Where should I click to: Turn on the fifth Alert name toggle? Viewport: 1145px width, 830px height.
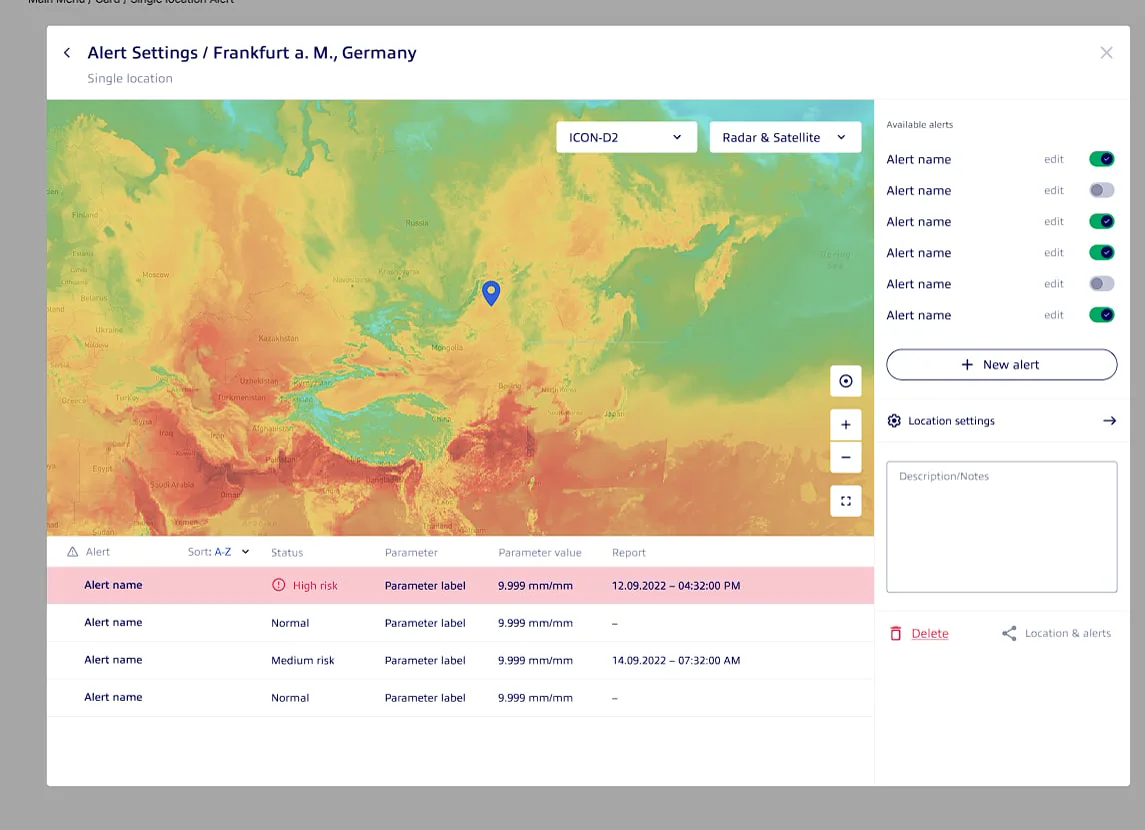pos(1101,284)
